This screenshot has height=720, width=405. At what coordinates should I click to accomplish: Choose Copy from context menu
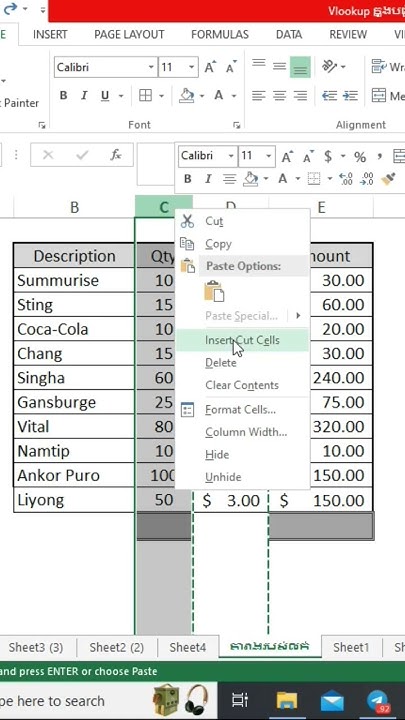coord(242,244)
